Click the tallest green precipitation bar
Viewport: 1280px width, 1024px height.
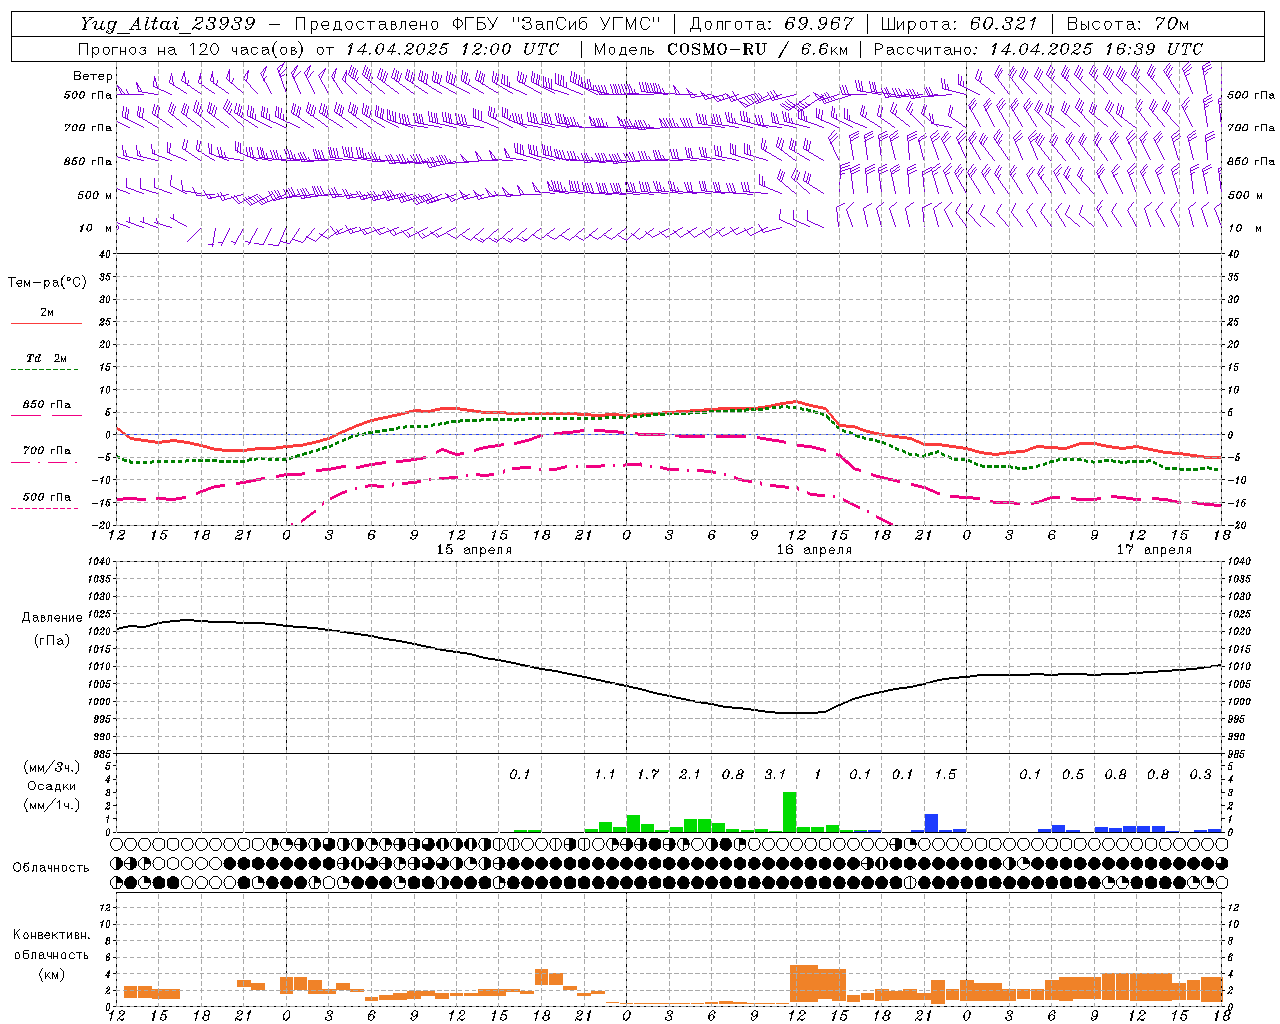789,812
